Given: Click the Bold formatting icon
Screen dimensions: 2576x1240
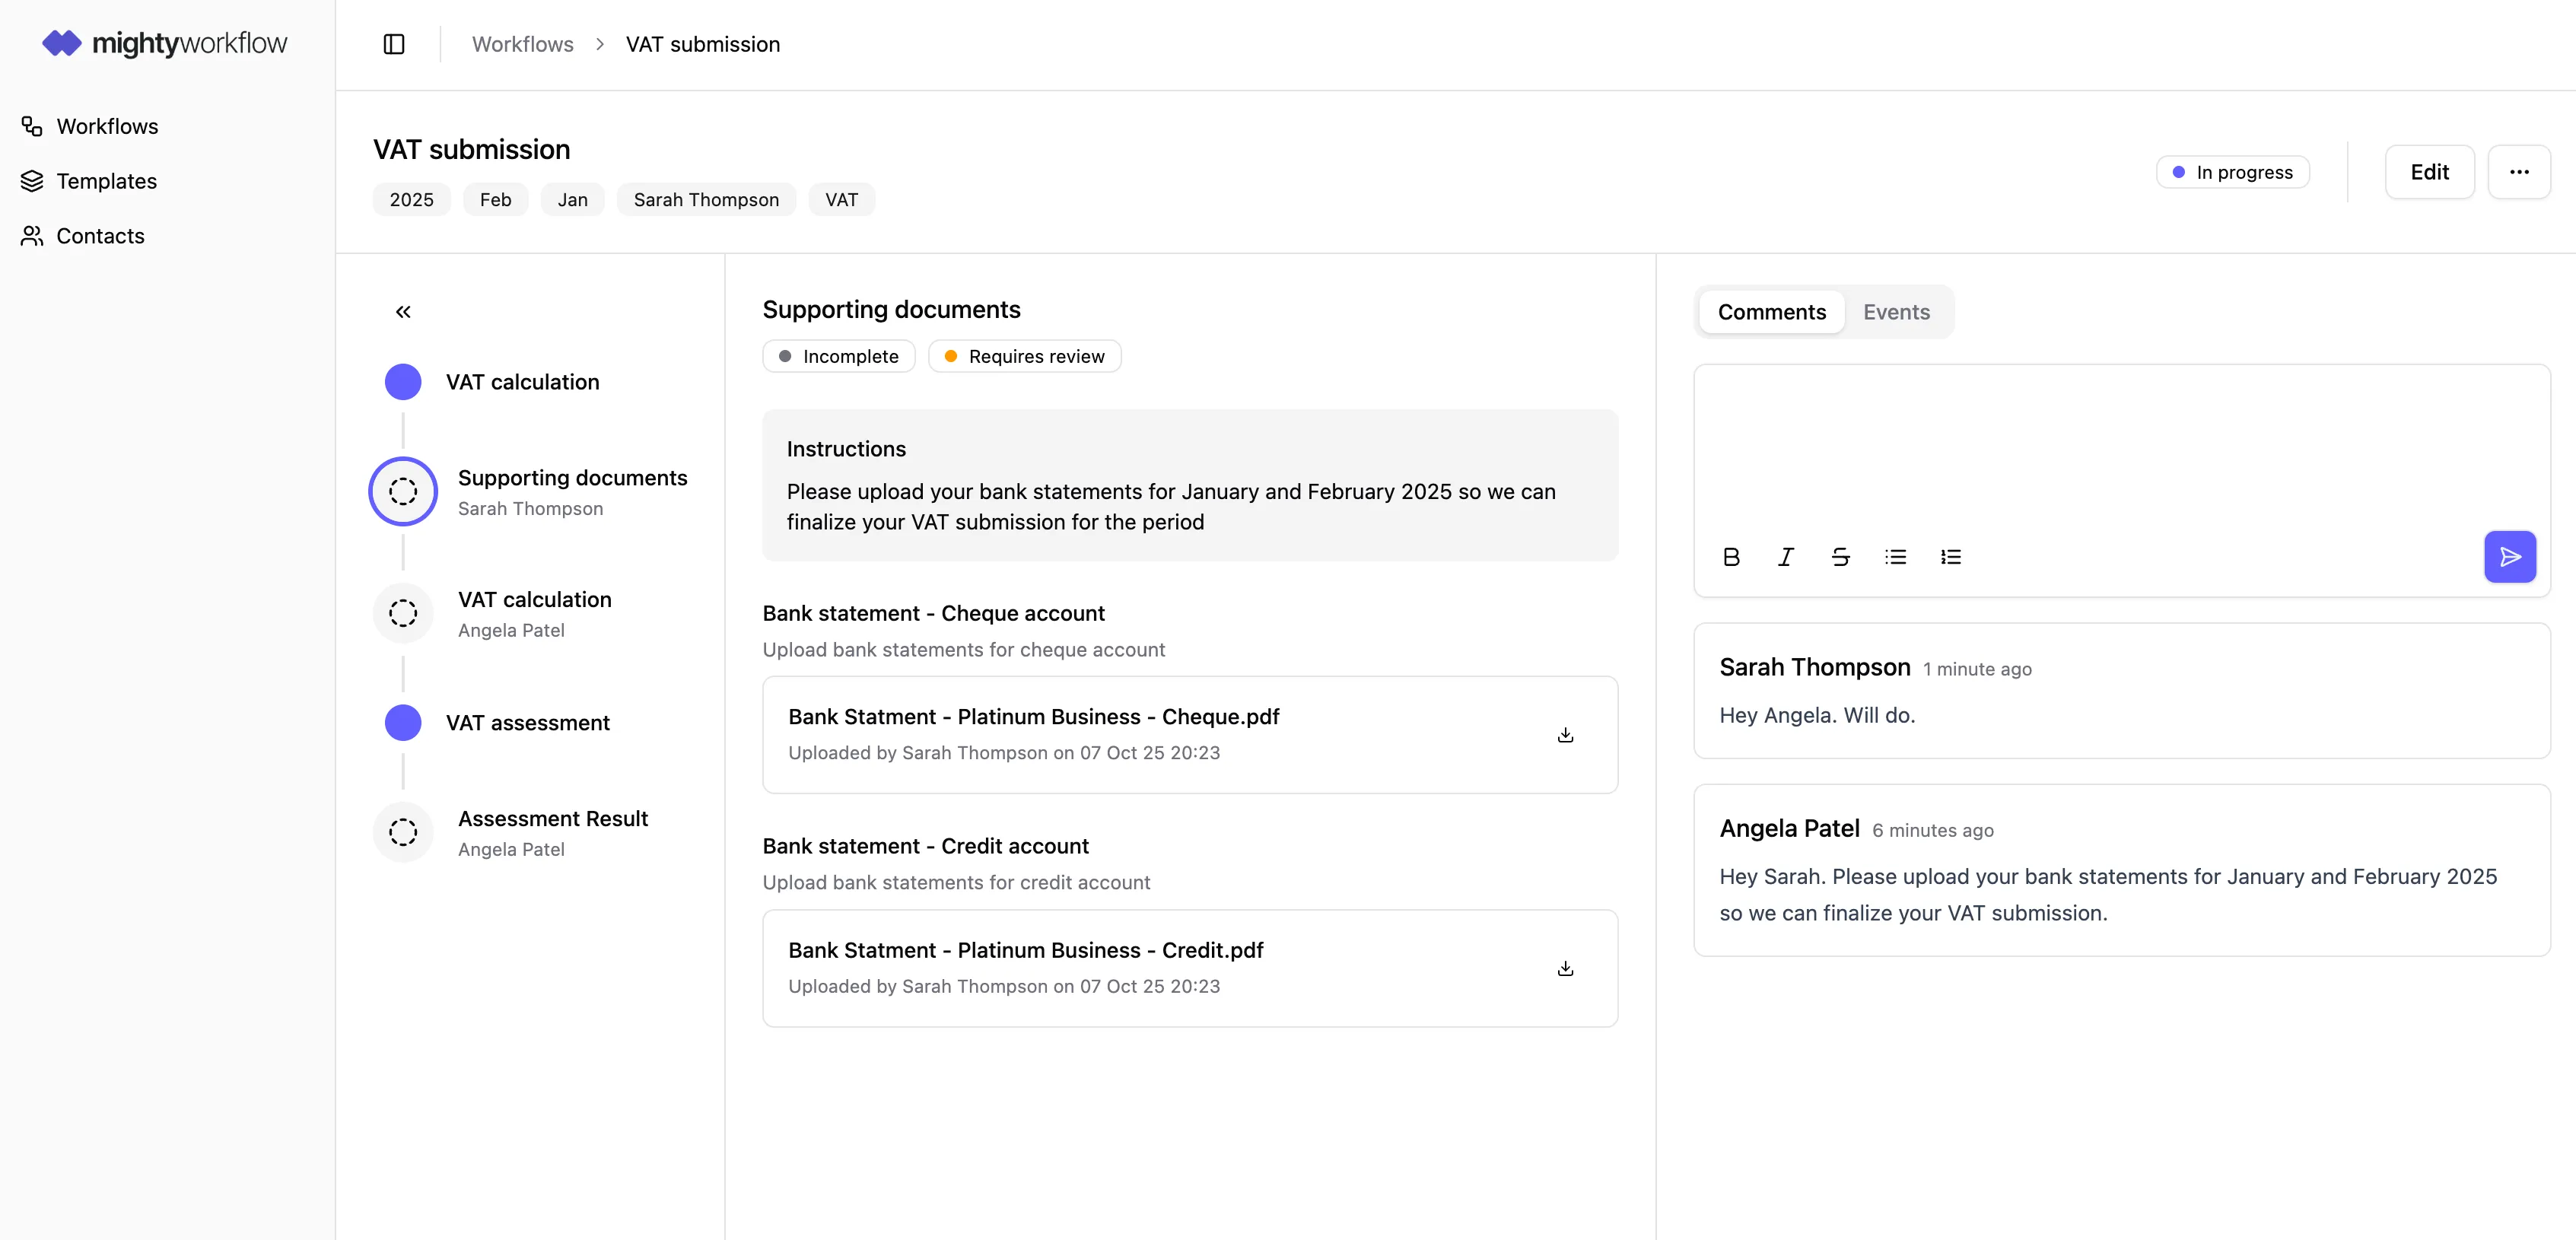Looking at the screenshot, I should 1731,557.
